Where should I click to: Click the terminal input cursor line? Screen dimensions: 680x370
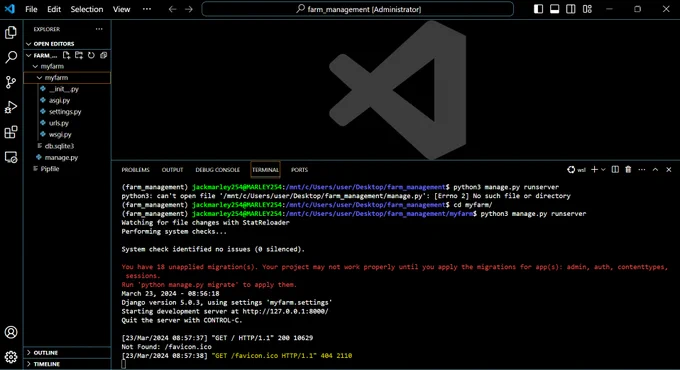pyautogui.click(x=124, y=364)
